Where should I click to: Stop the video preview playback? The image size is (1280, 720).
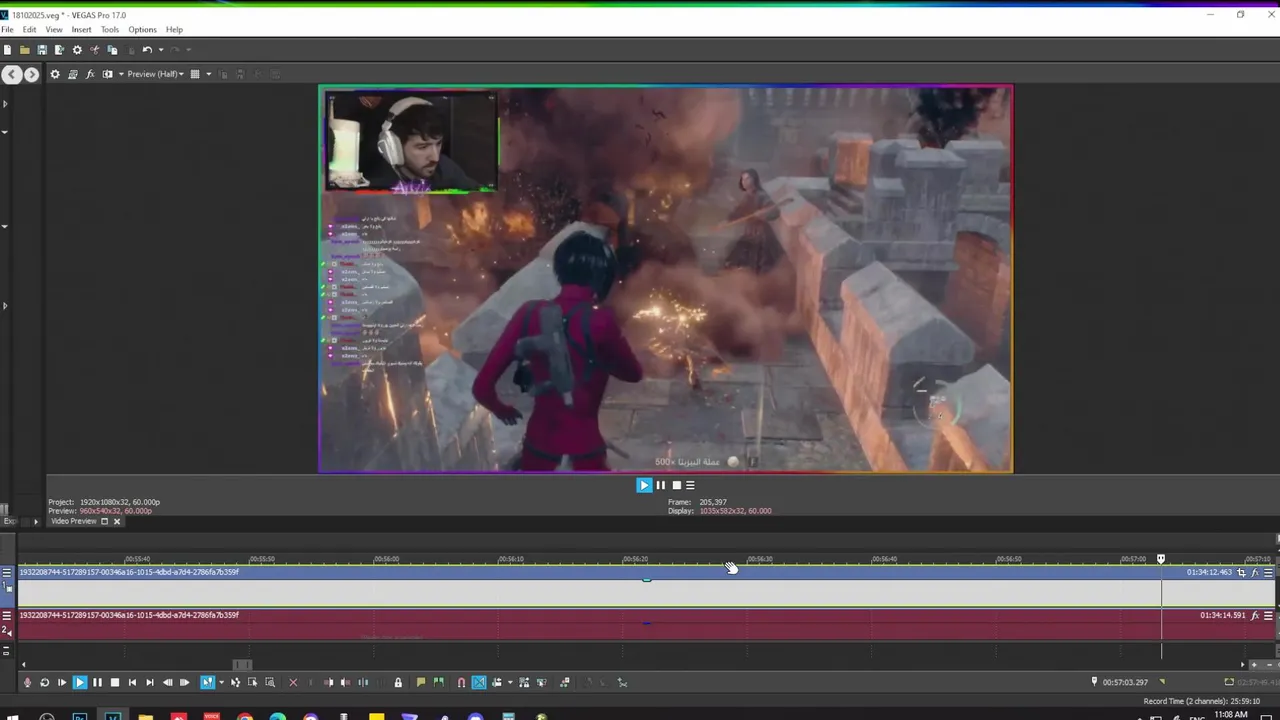[x=676, y=485]
